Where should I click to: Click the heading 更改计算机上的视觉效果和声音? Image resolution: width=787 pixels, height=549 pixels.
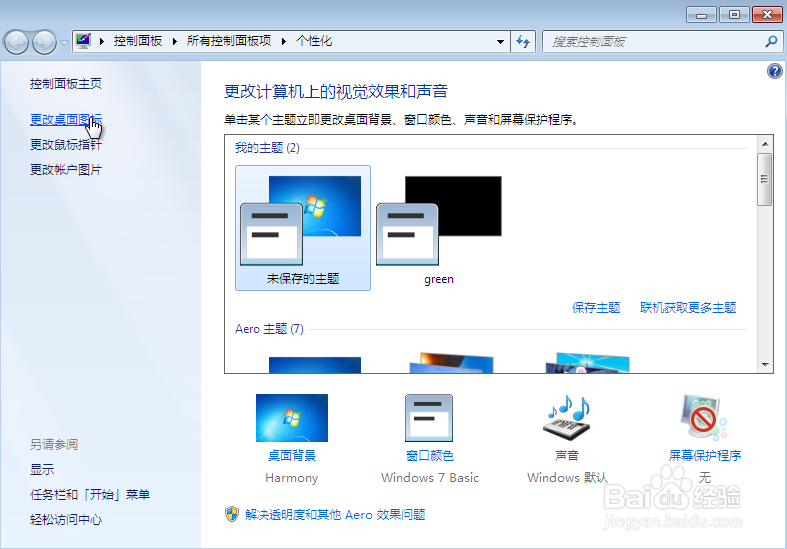coord(335,91)
